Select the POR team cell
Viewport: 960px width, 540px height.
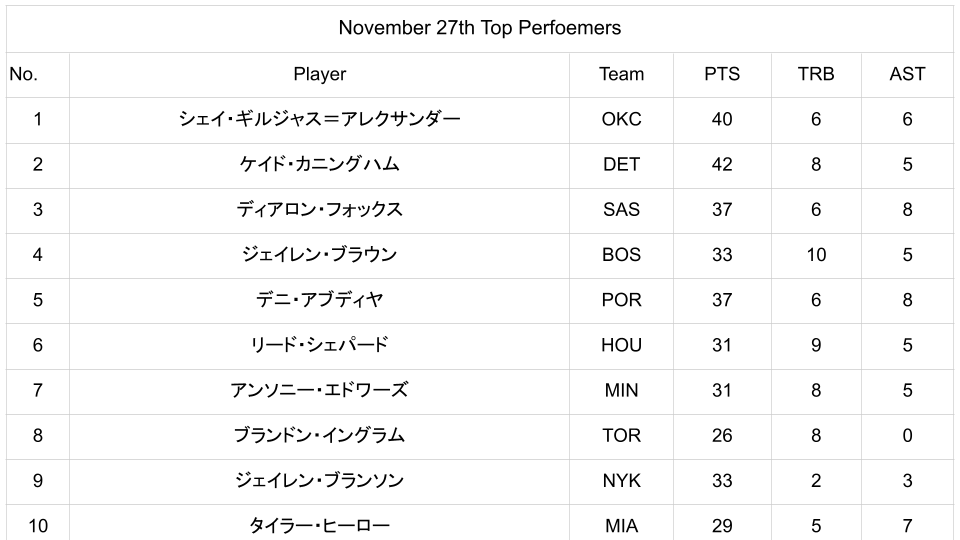(x=621, y=300)
